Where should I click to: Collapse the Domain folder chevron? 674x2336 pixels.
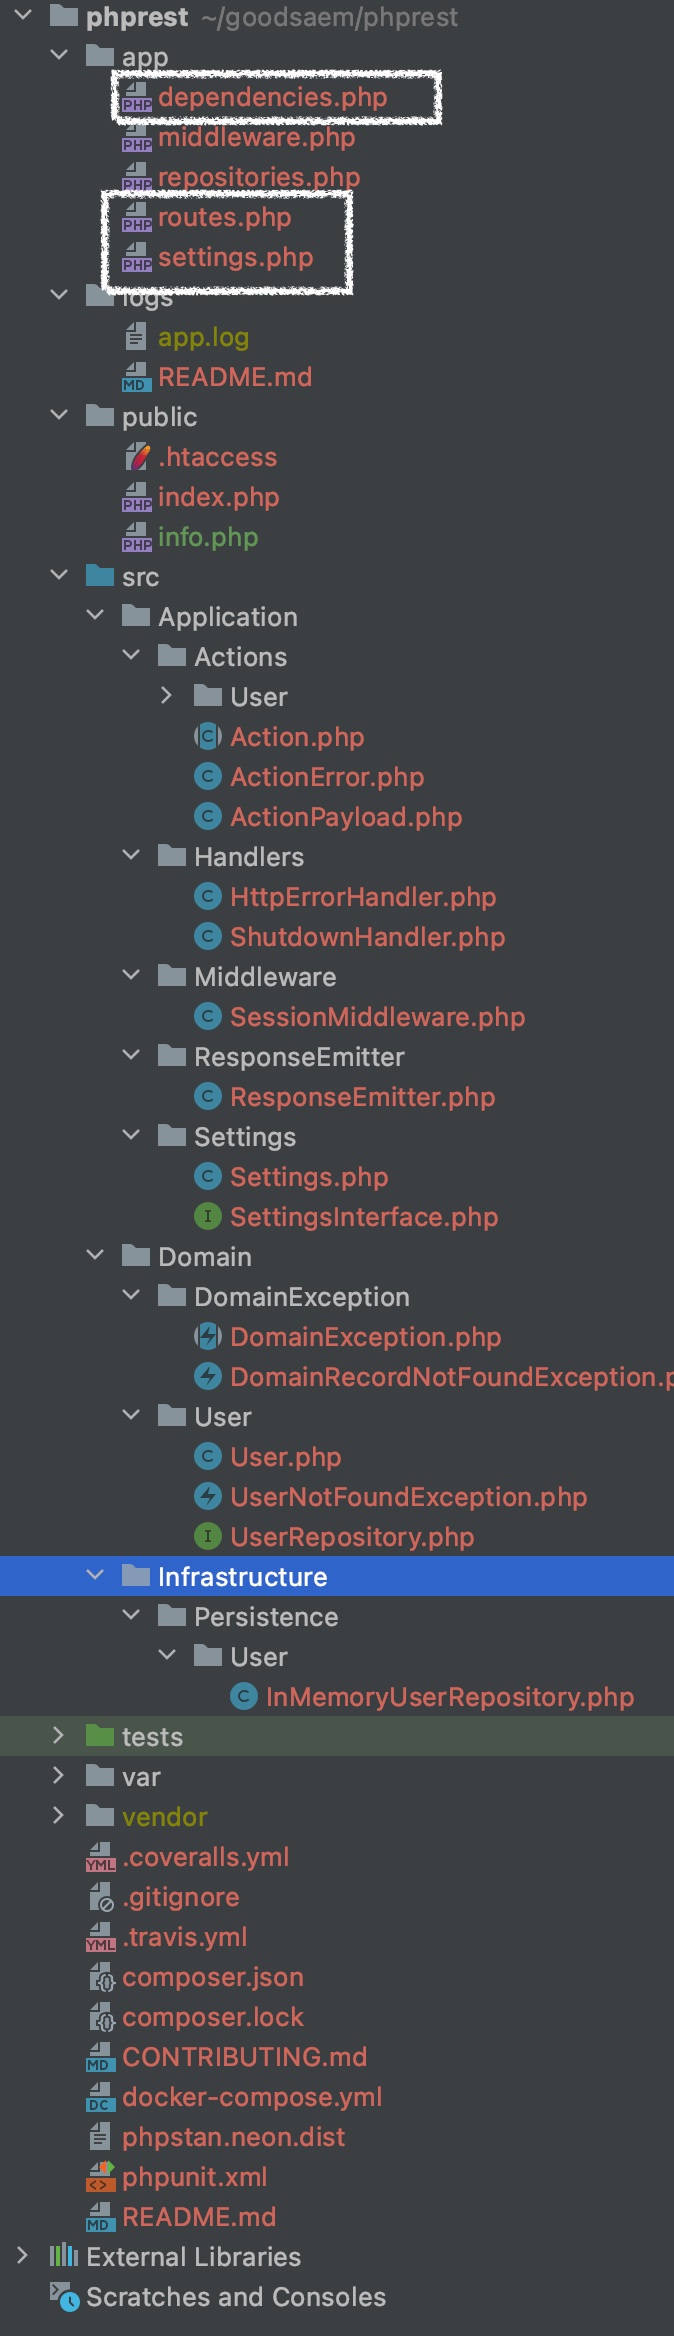tap(95, 1255)
